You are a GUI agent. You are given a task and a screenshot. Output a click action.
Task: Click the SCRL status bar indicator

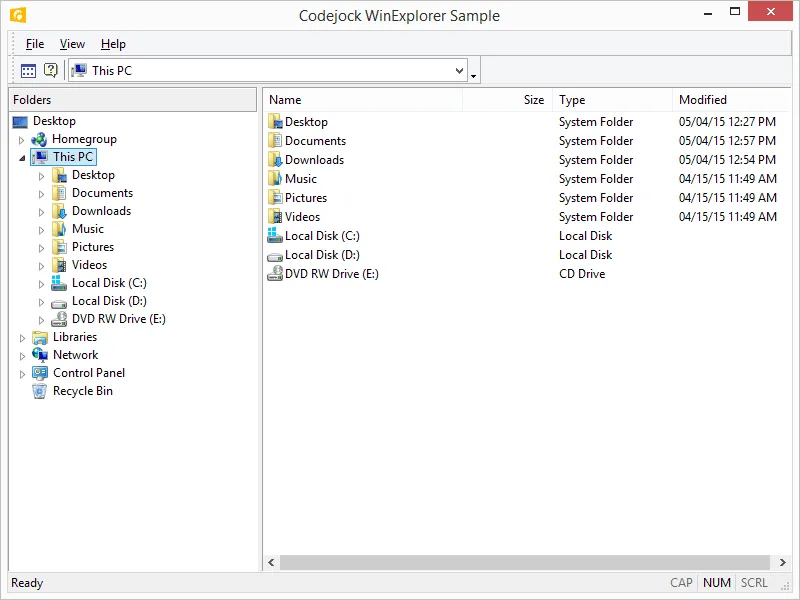[x=754, y=583]
